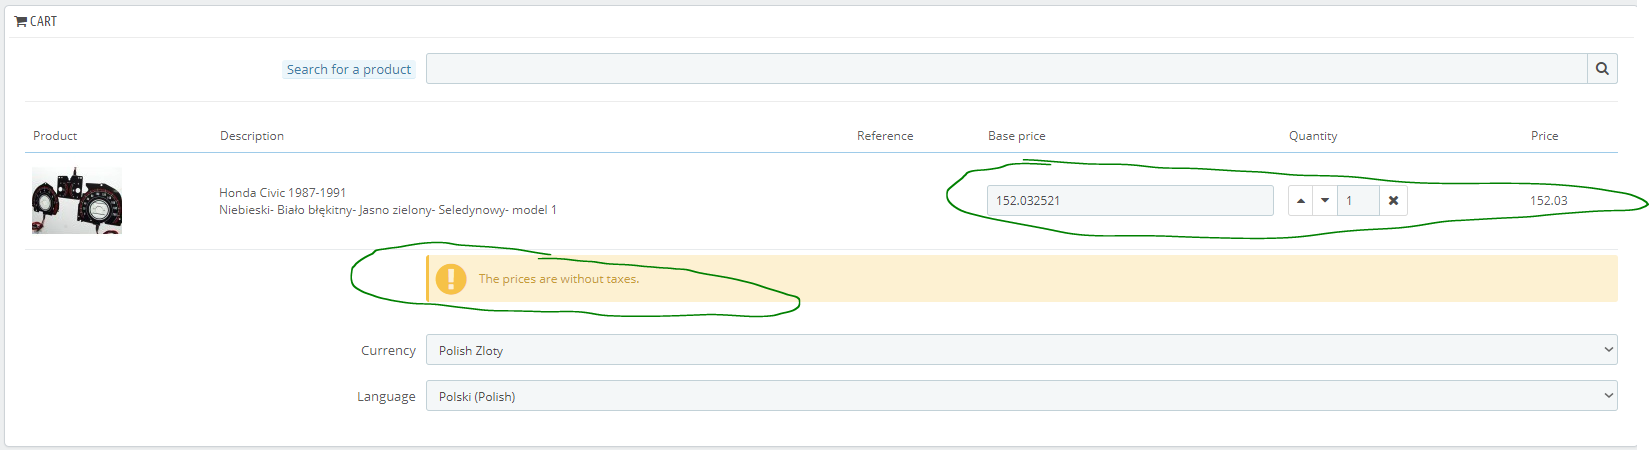Click the cart icon in header
Viewport: 1649px width, 450px height.
tap(20, 21)
